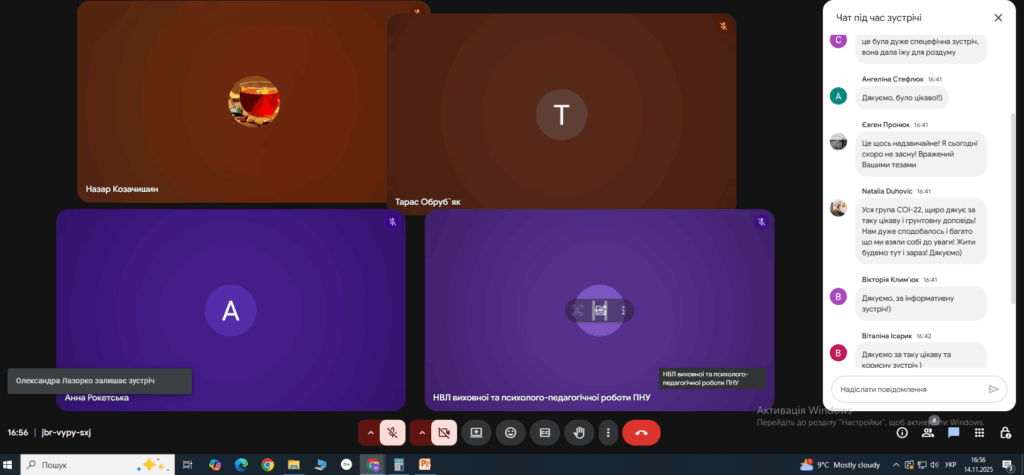Close the meeting chat panel

point(998,18)
